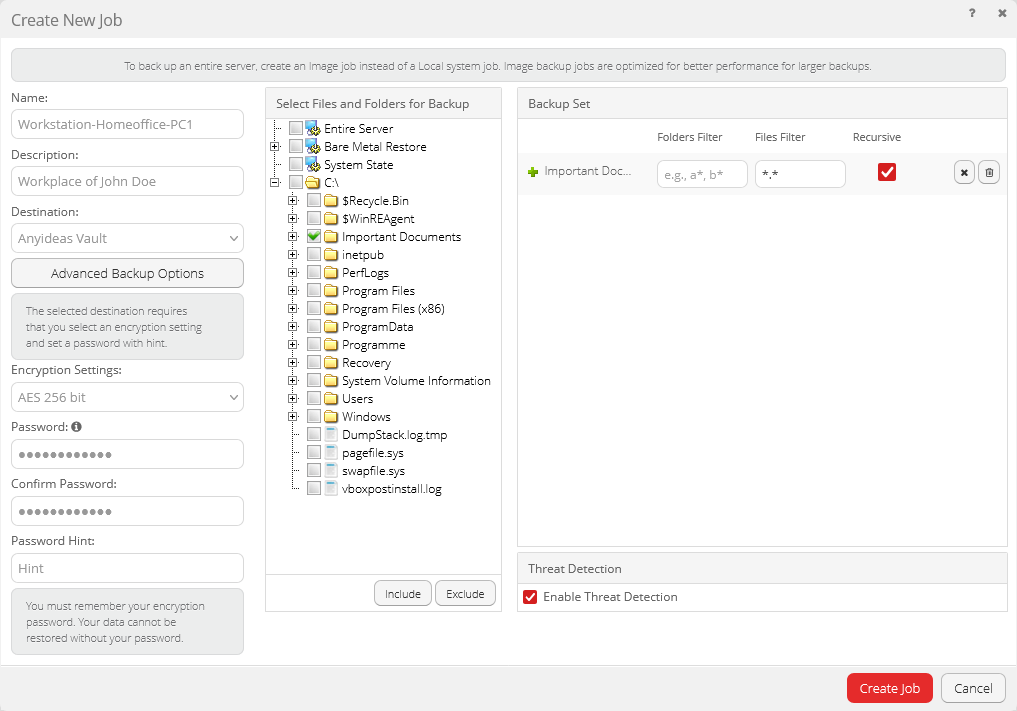Open the Encryption Settings dropdown
The image size is (1017, 711).
[x=127, y=397]
